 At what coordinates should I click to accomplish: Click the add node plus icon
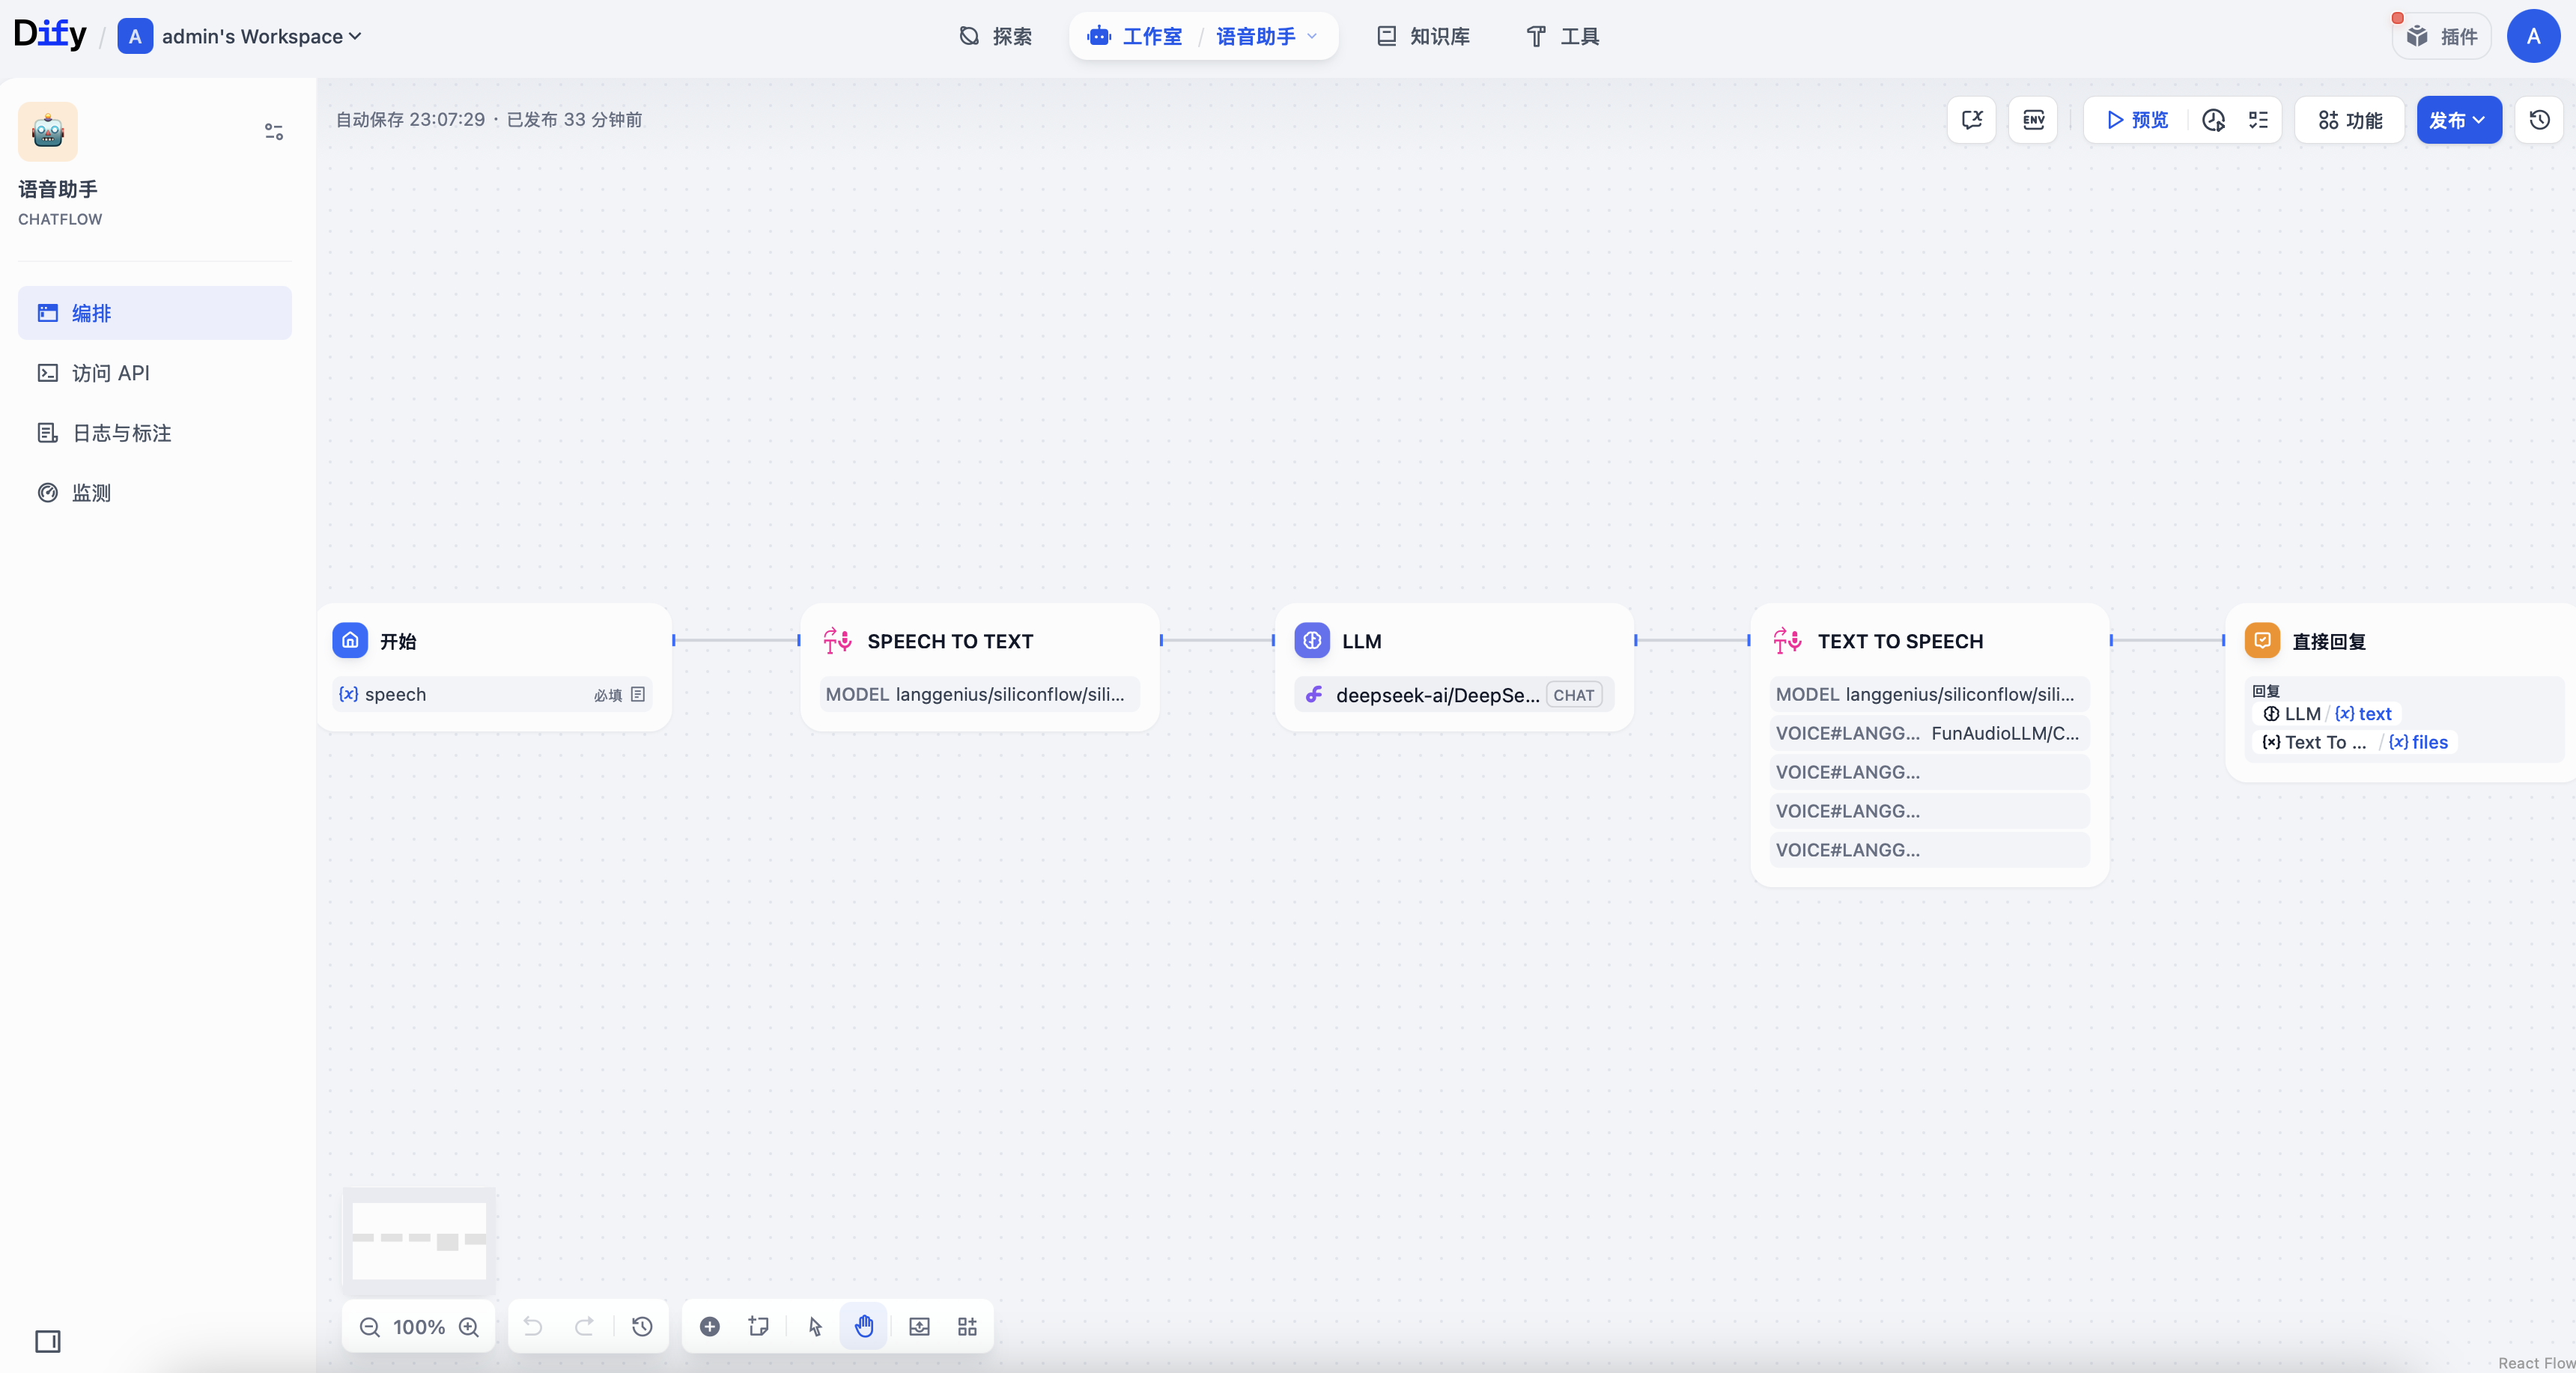point(709,1326)
